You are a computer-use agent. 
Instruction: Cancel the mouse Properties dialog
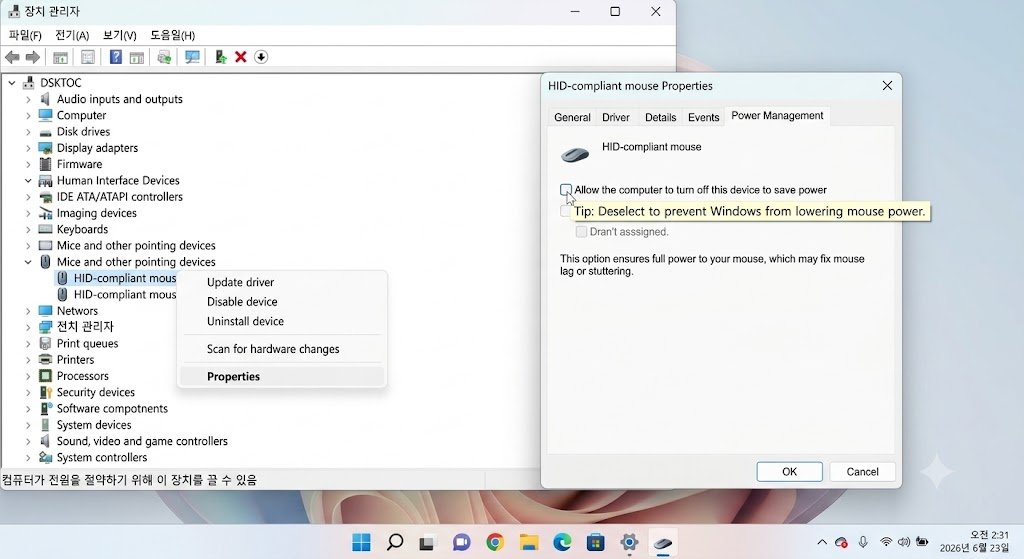coord(862,471)
